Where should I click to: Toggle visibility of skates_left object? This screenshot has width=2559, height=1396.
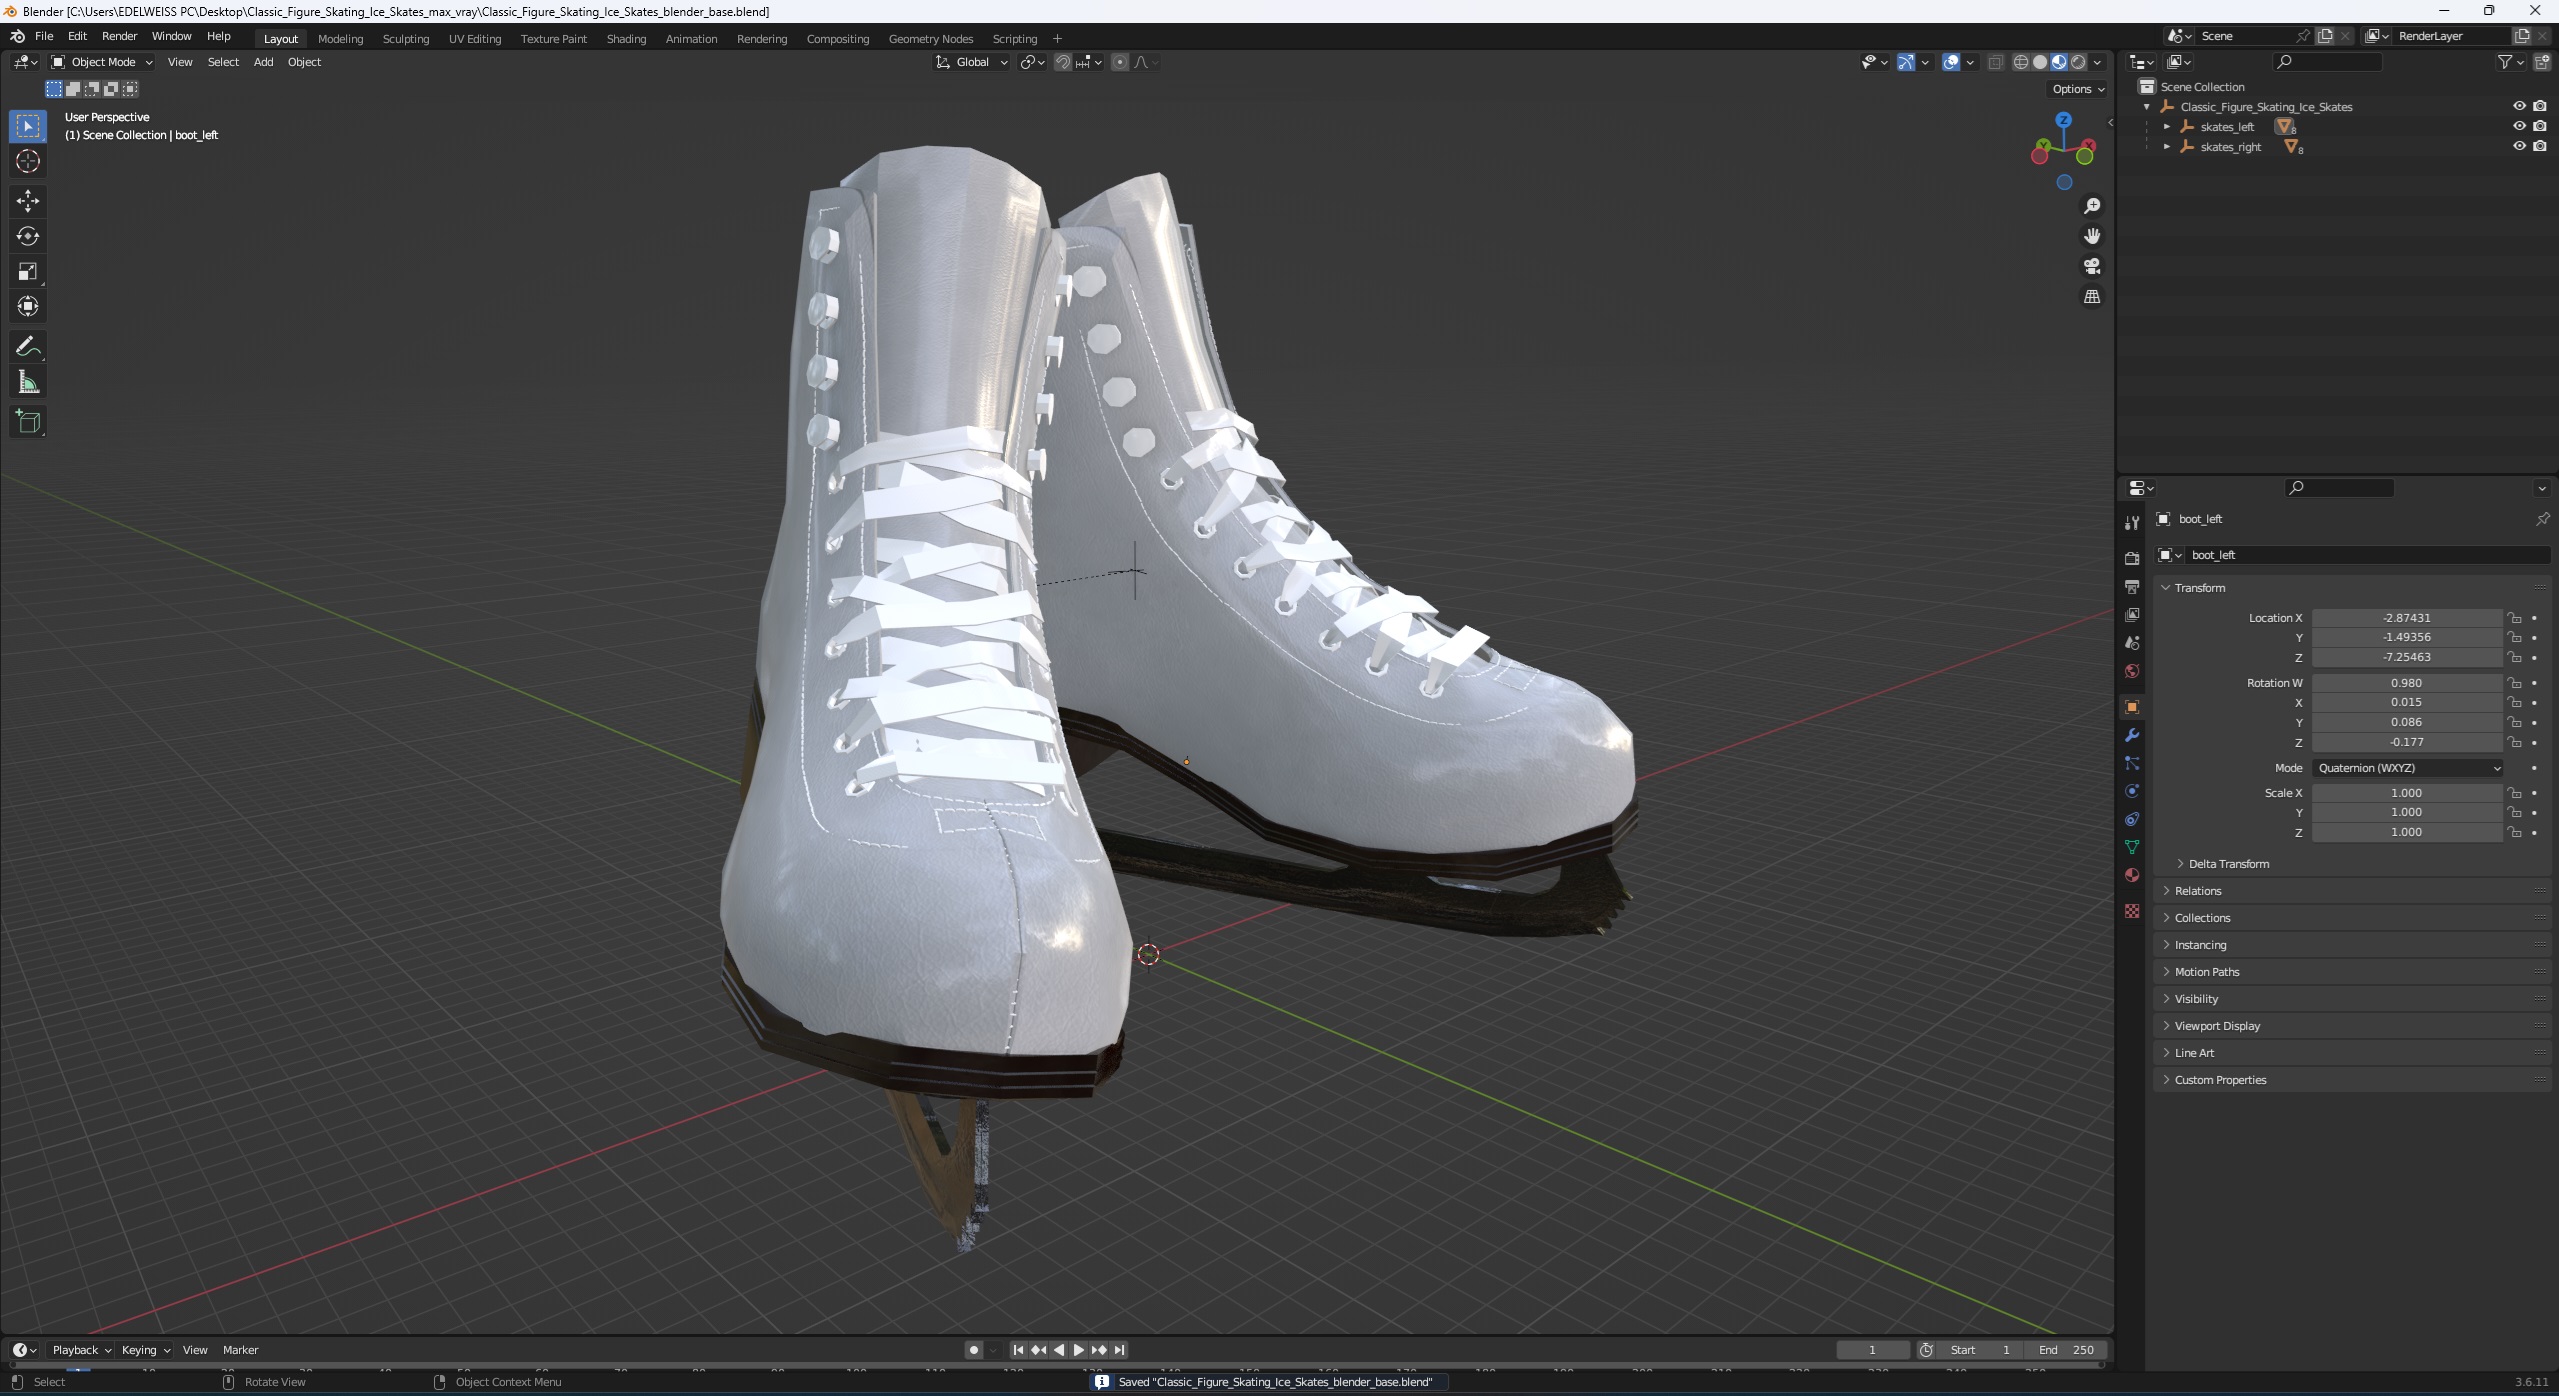coord(2519,126)
